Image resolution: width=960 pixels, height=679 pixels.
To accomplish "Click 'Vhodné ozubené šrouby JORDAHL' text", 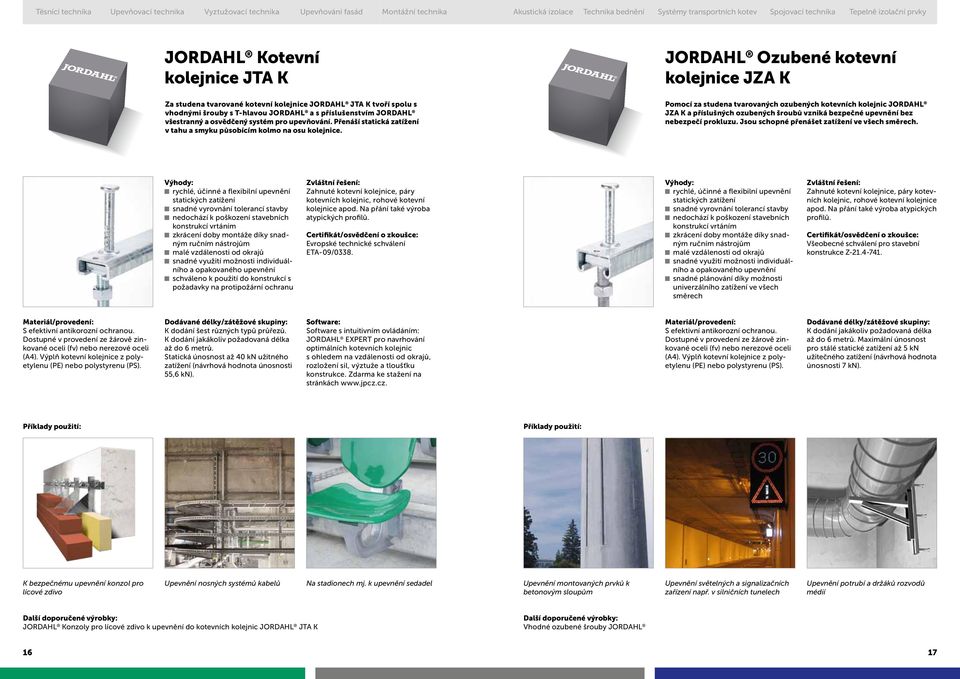I will pos(584,627).
